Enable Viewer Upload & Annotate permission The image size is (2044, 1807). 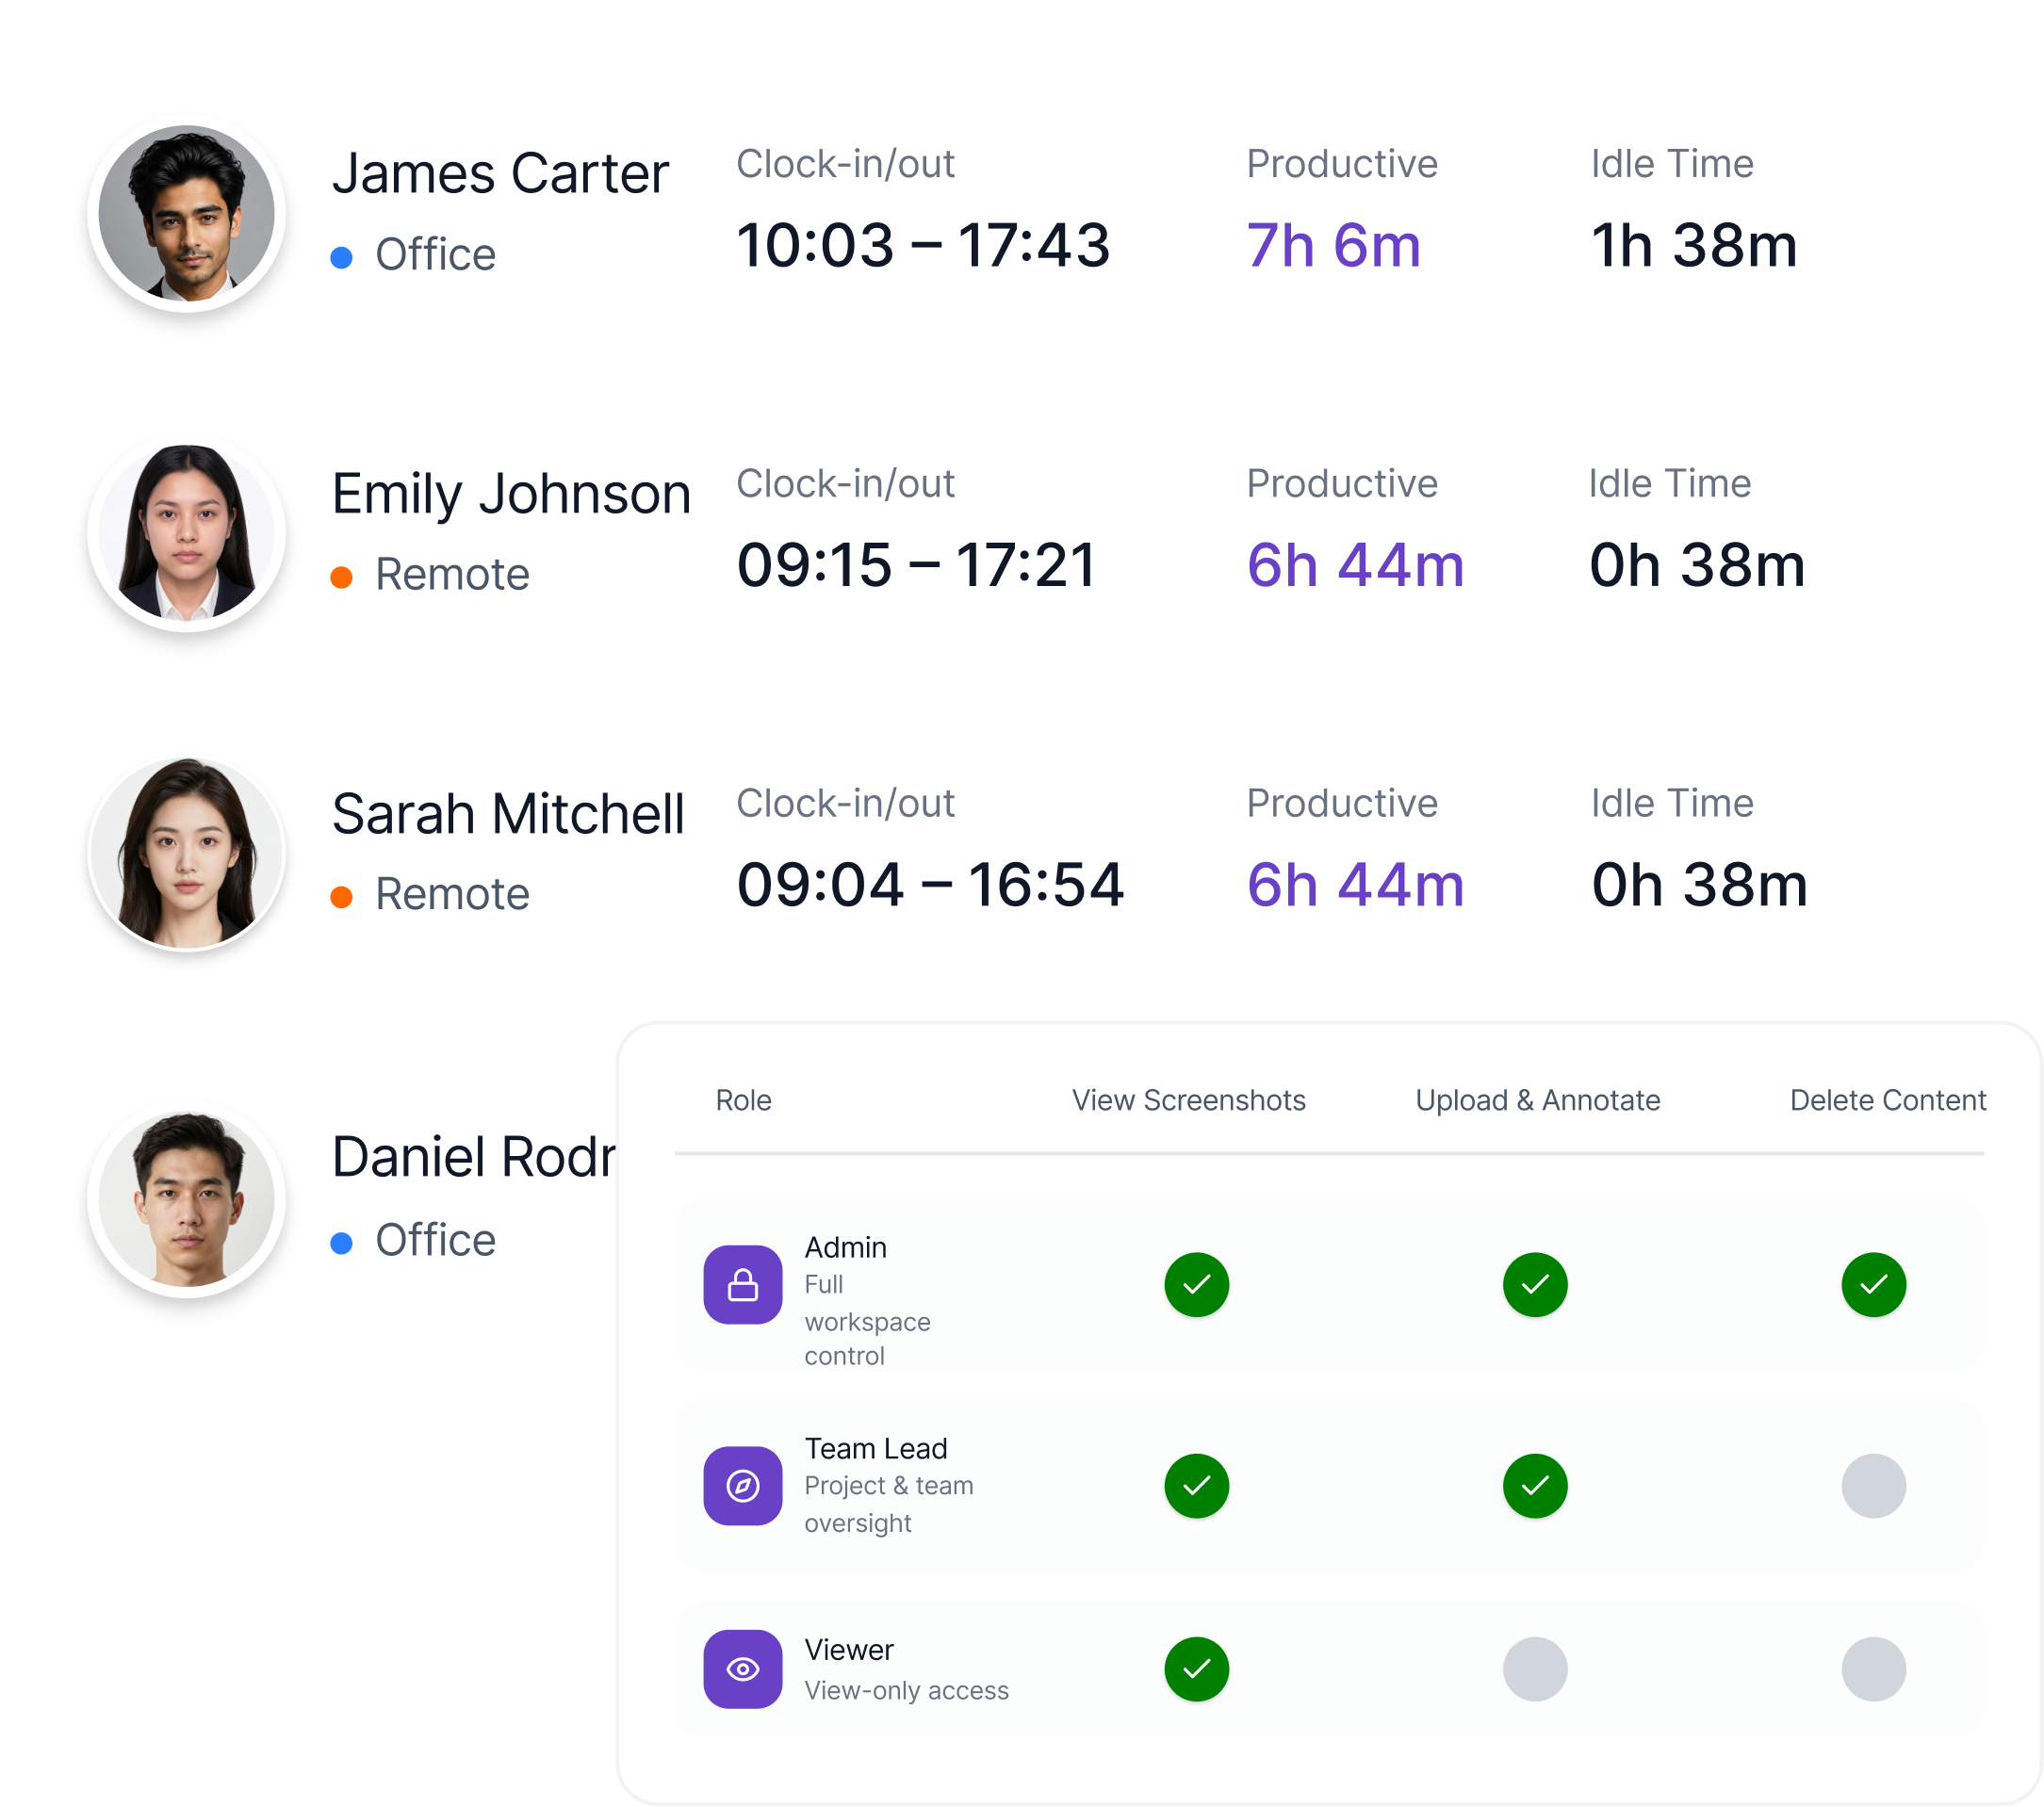pyautogui.click(x=1535, y=1668)
